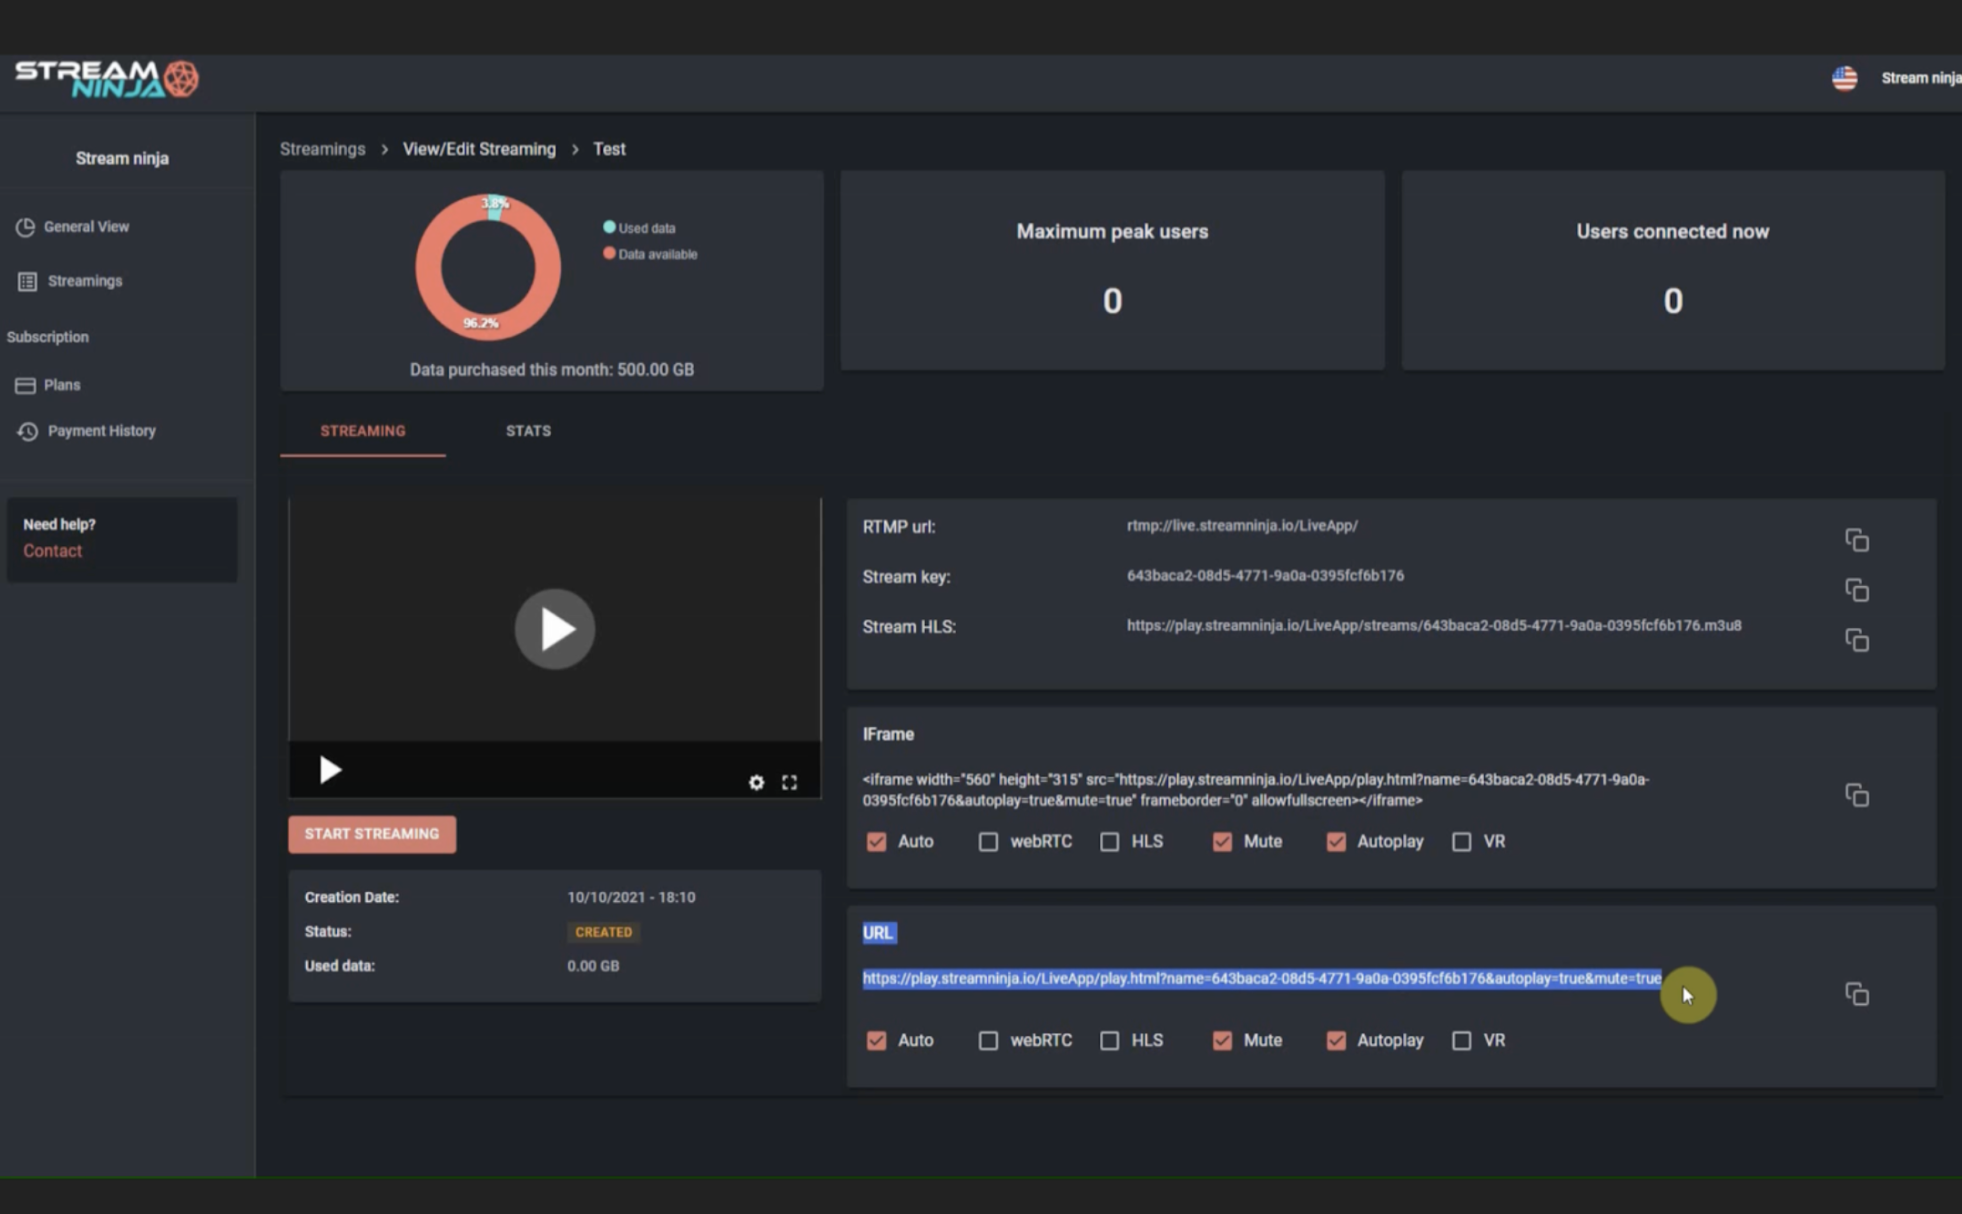This screenshot has width=1962, height=1214.
Task: Enable webRTC checkbox in IFrame section
Action: pyautogui.click(x=988, y=842)
